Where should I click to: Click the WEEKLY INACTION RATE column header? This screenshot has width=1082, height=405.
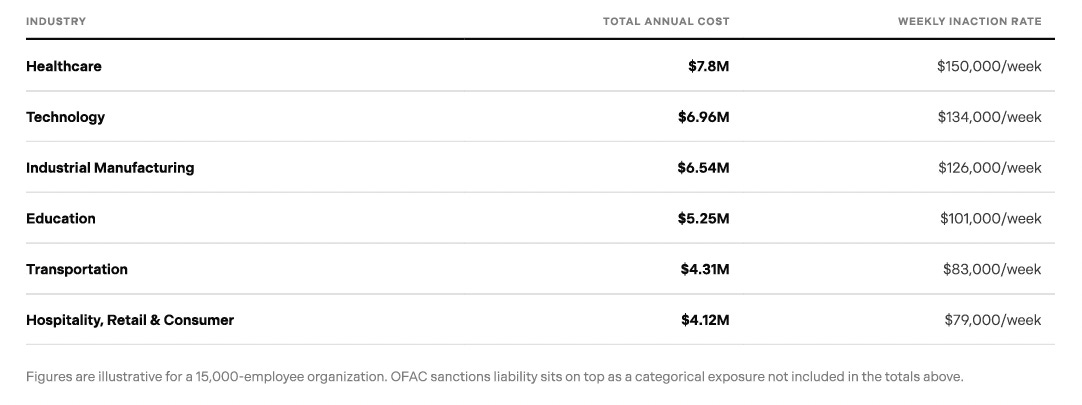[x=970, y=21]
